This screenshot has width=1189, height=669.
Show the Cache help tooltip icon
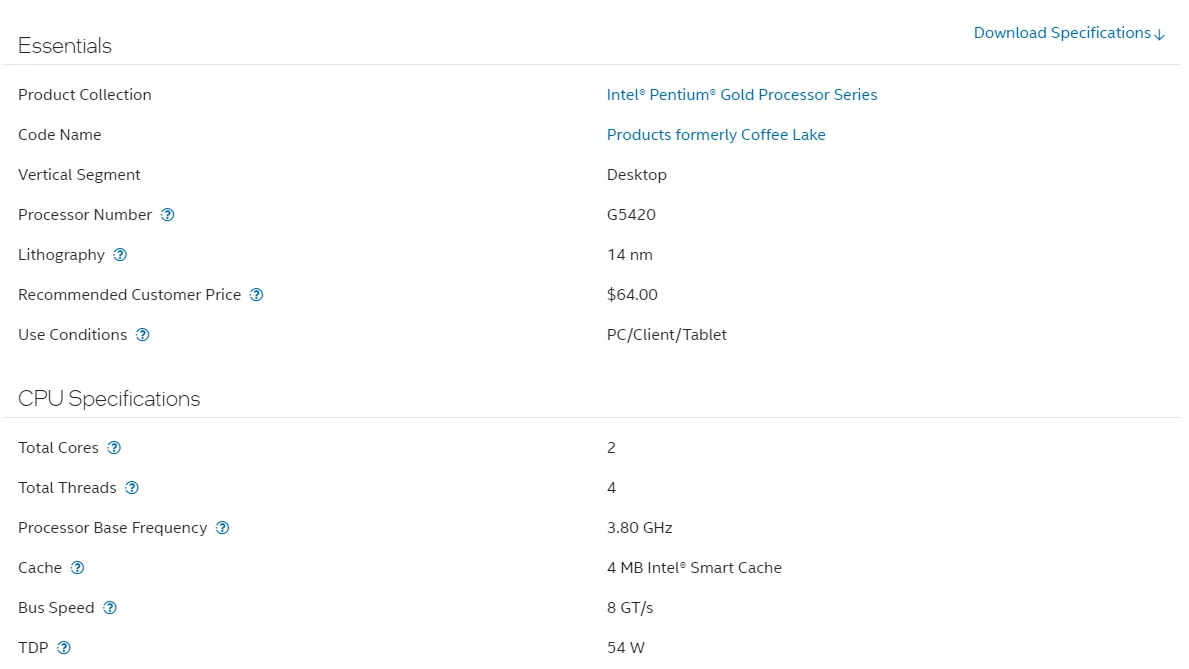(77, 568)
